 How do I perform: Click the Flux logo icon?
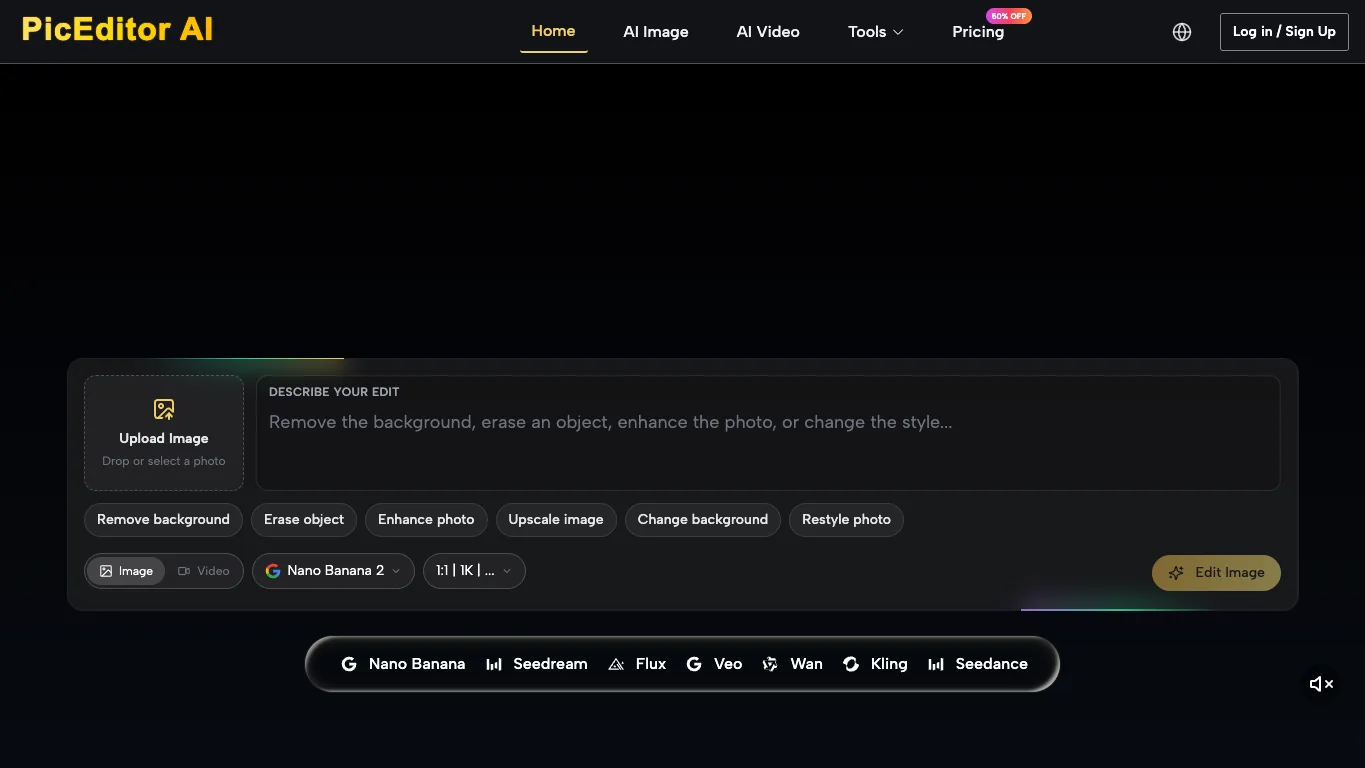616,664
